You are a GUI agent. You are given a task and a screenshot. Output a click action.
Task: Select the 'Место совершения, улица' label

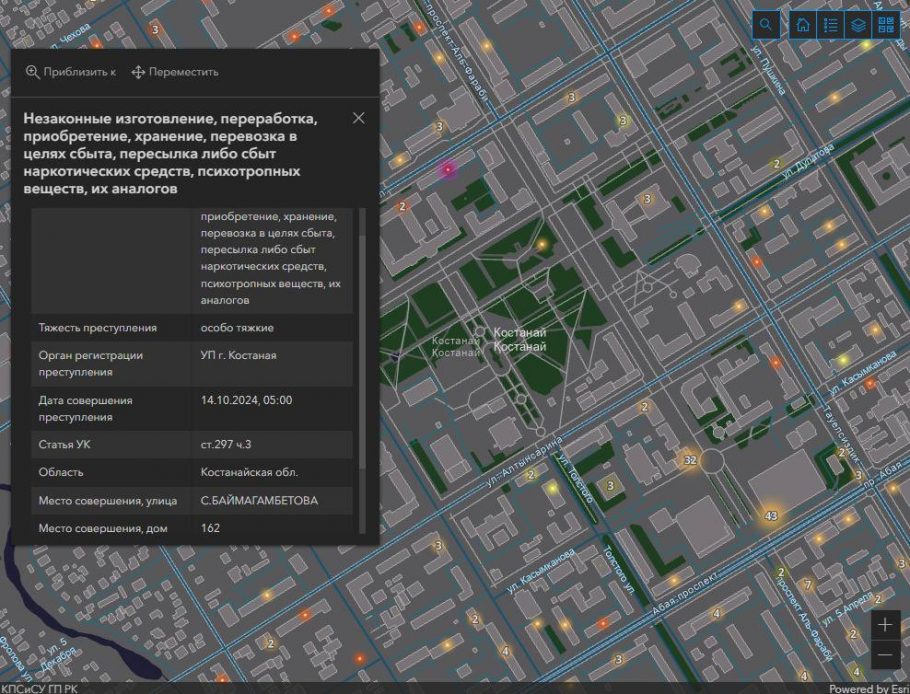click(107, 500)
